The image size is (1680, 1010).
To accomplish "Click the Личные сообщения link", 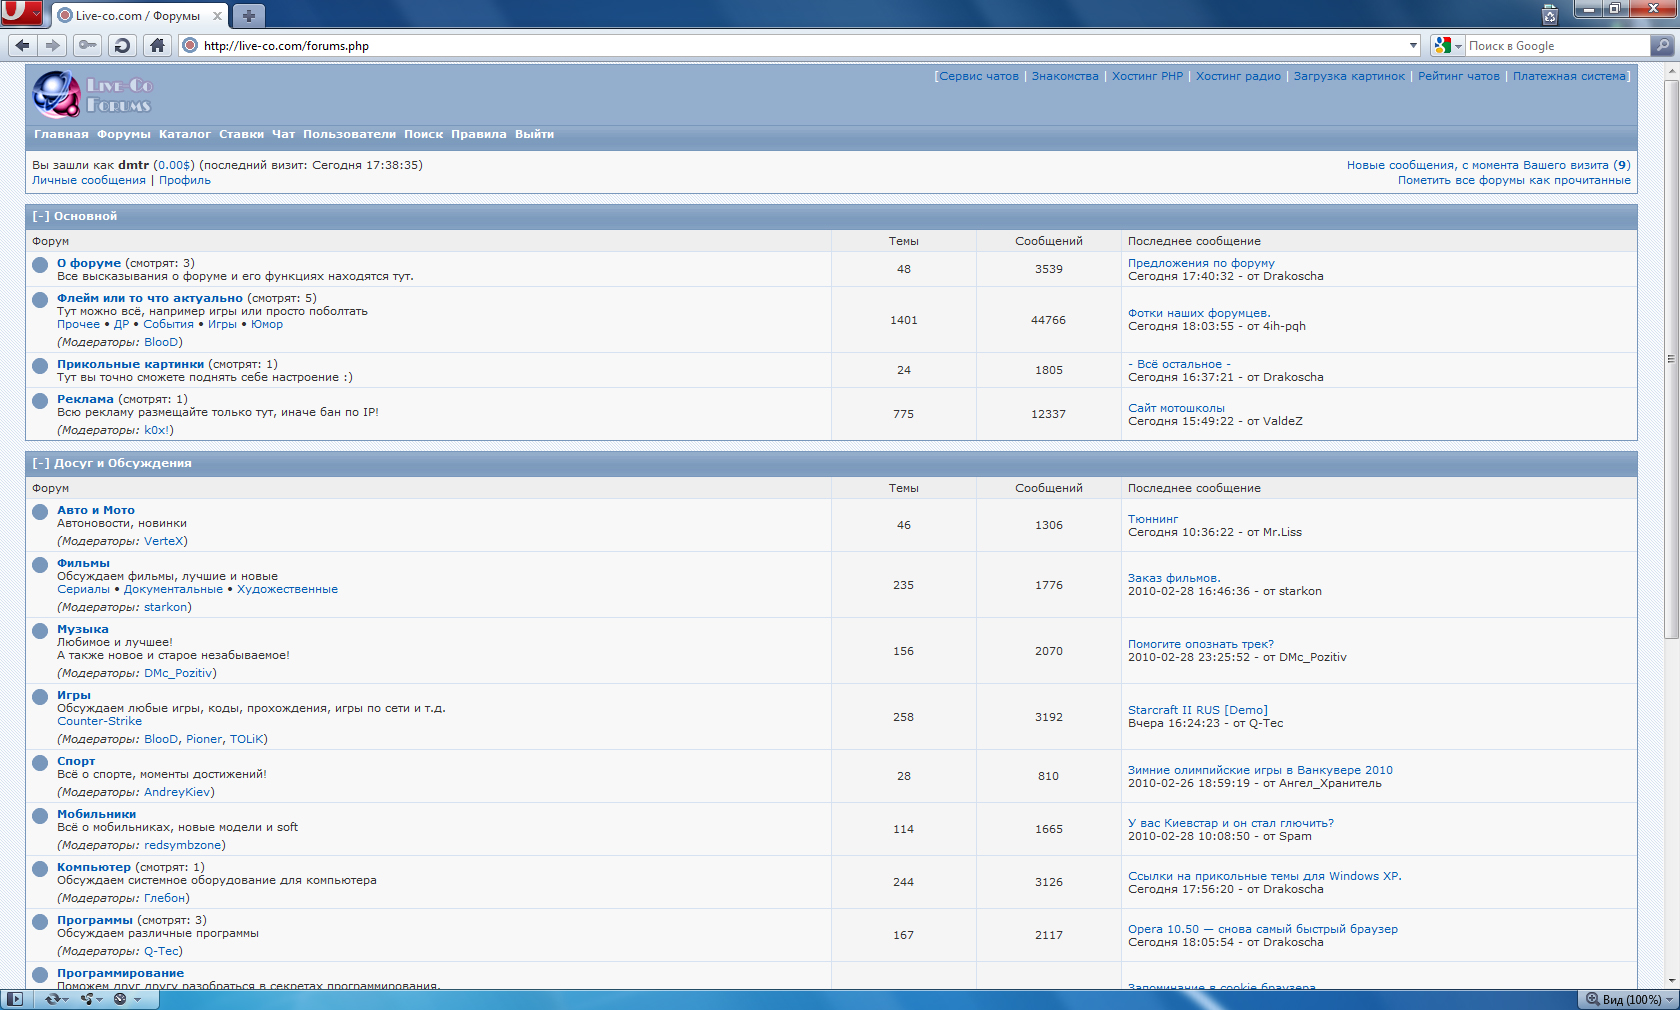I will pos(88,180).
